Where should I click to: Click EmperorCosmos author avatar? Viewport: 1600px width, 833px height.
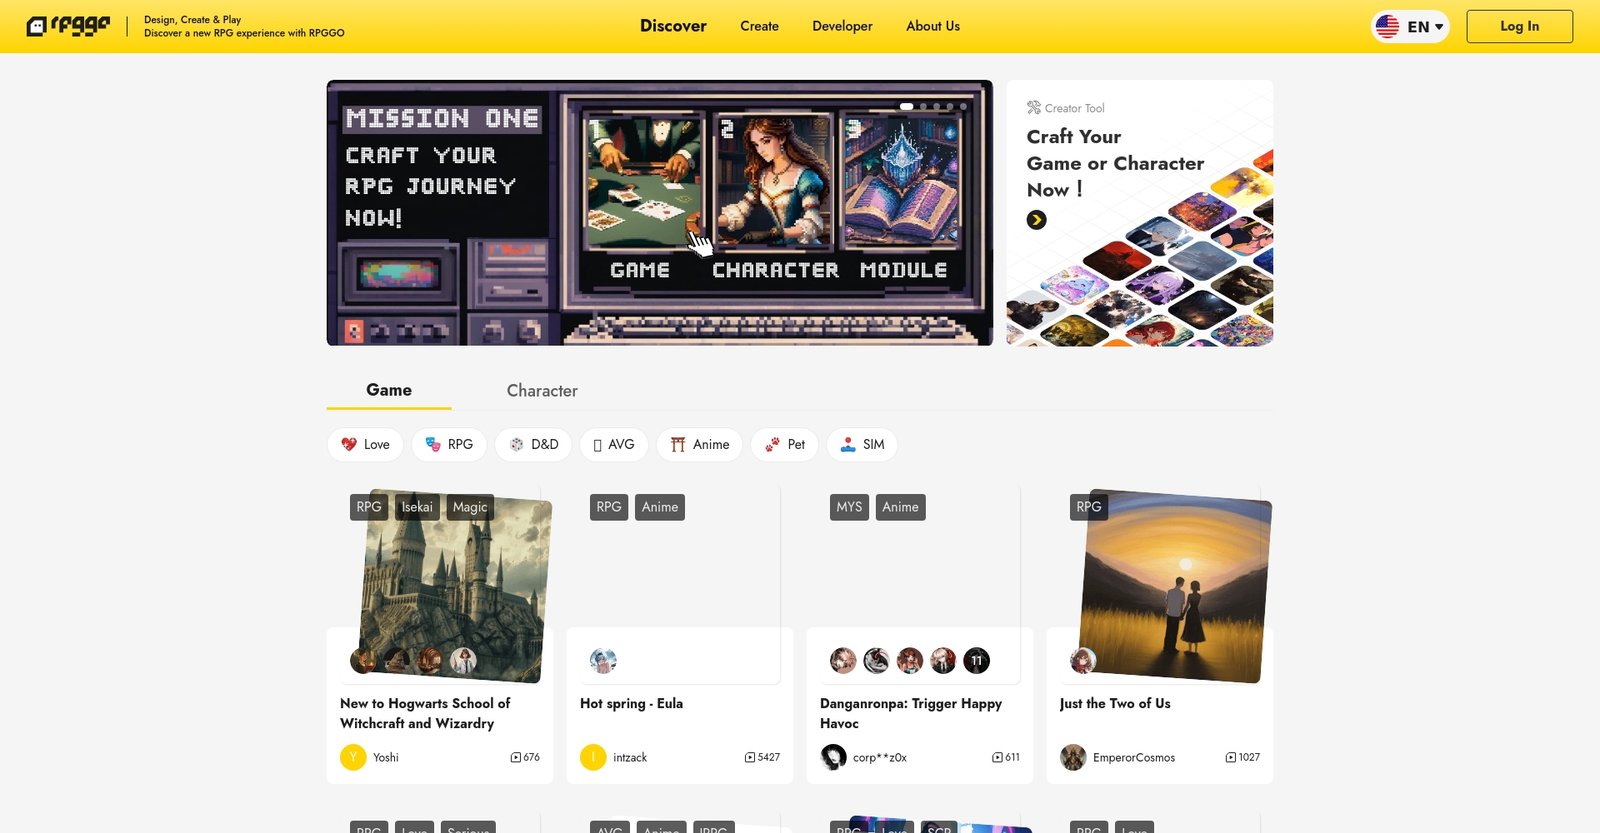[x=1073, y=758]
